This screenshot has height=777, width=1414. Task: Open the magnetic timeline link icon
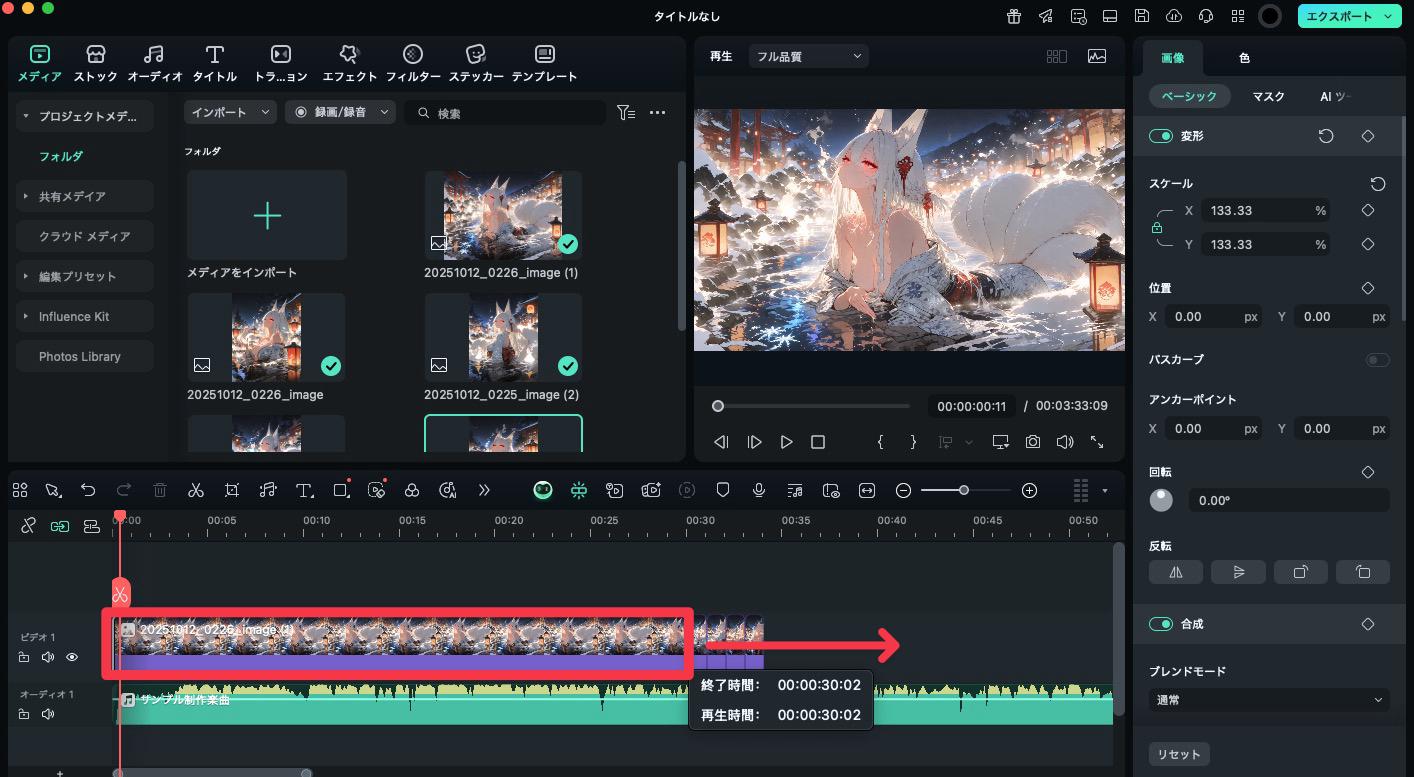pos(59,525)
